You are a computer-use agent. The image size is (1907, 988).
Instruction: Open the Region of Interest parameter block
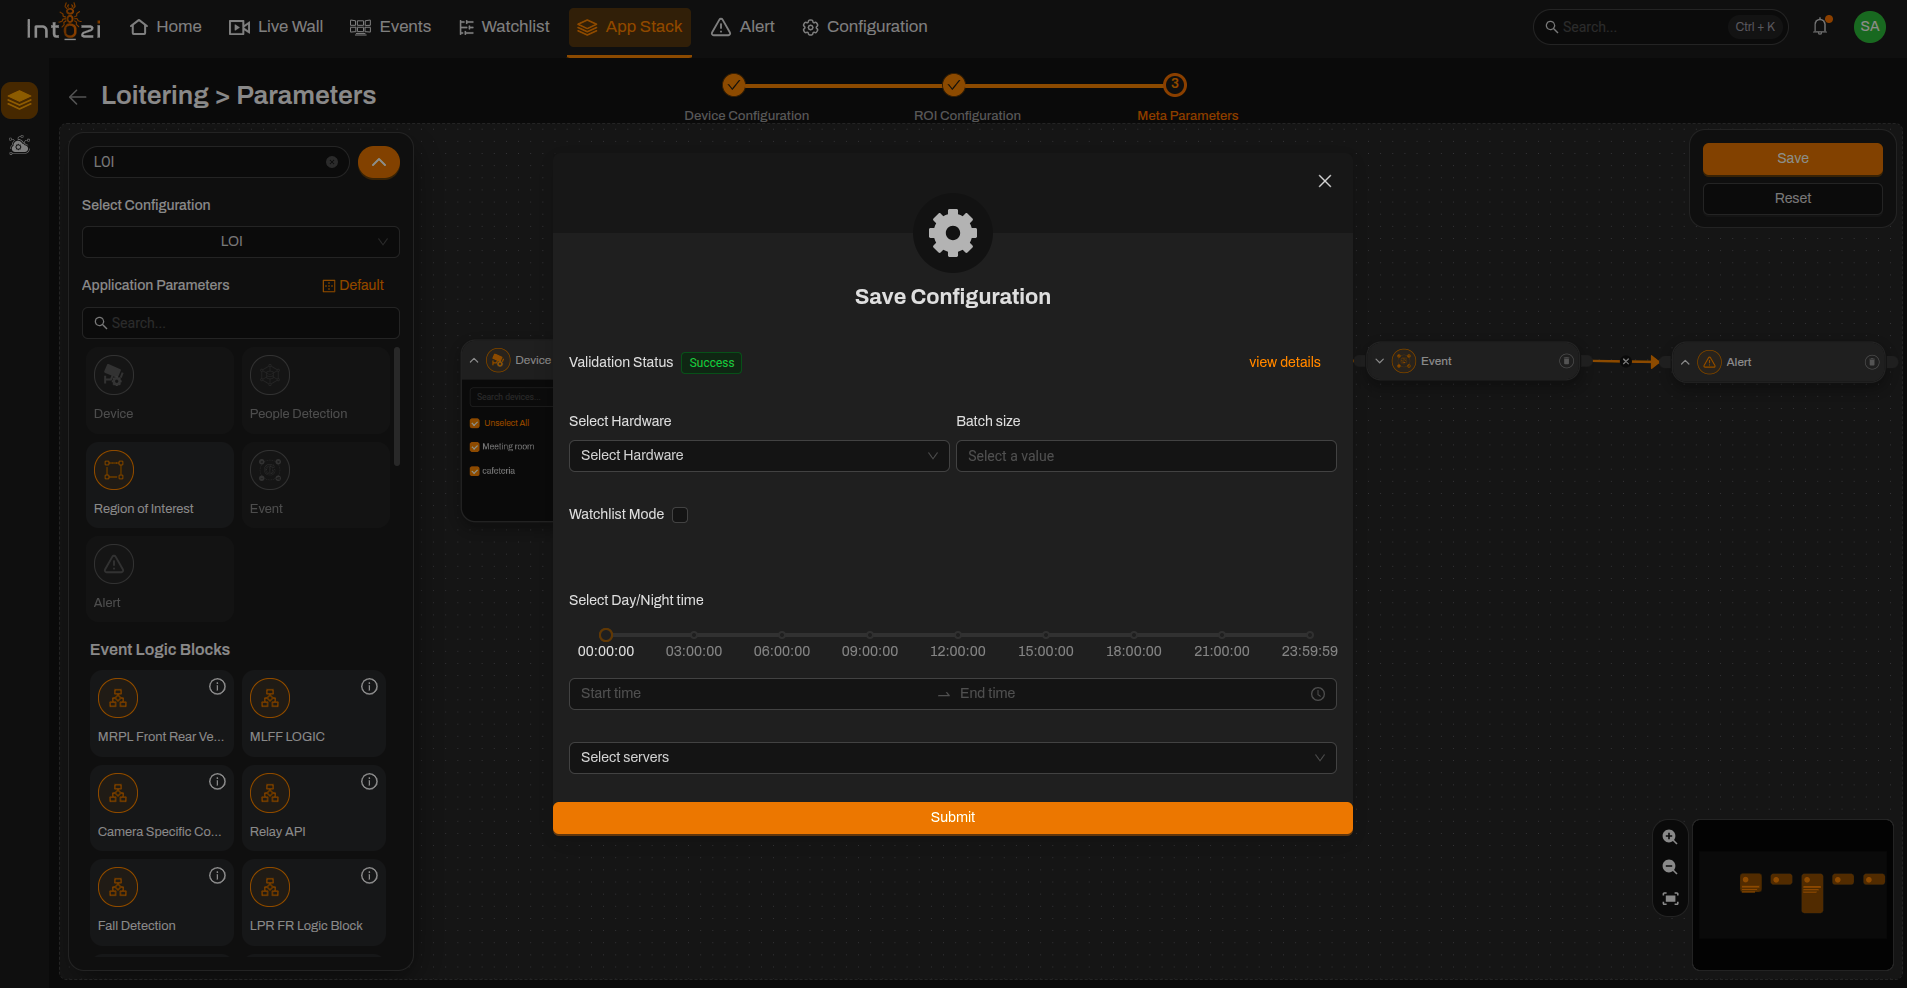click(159, 484)
